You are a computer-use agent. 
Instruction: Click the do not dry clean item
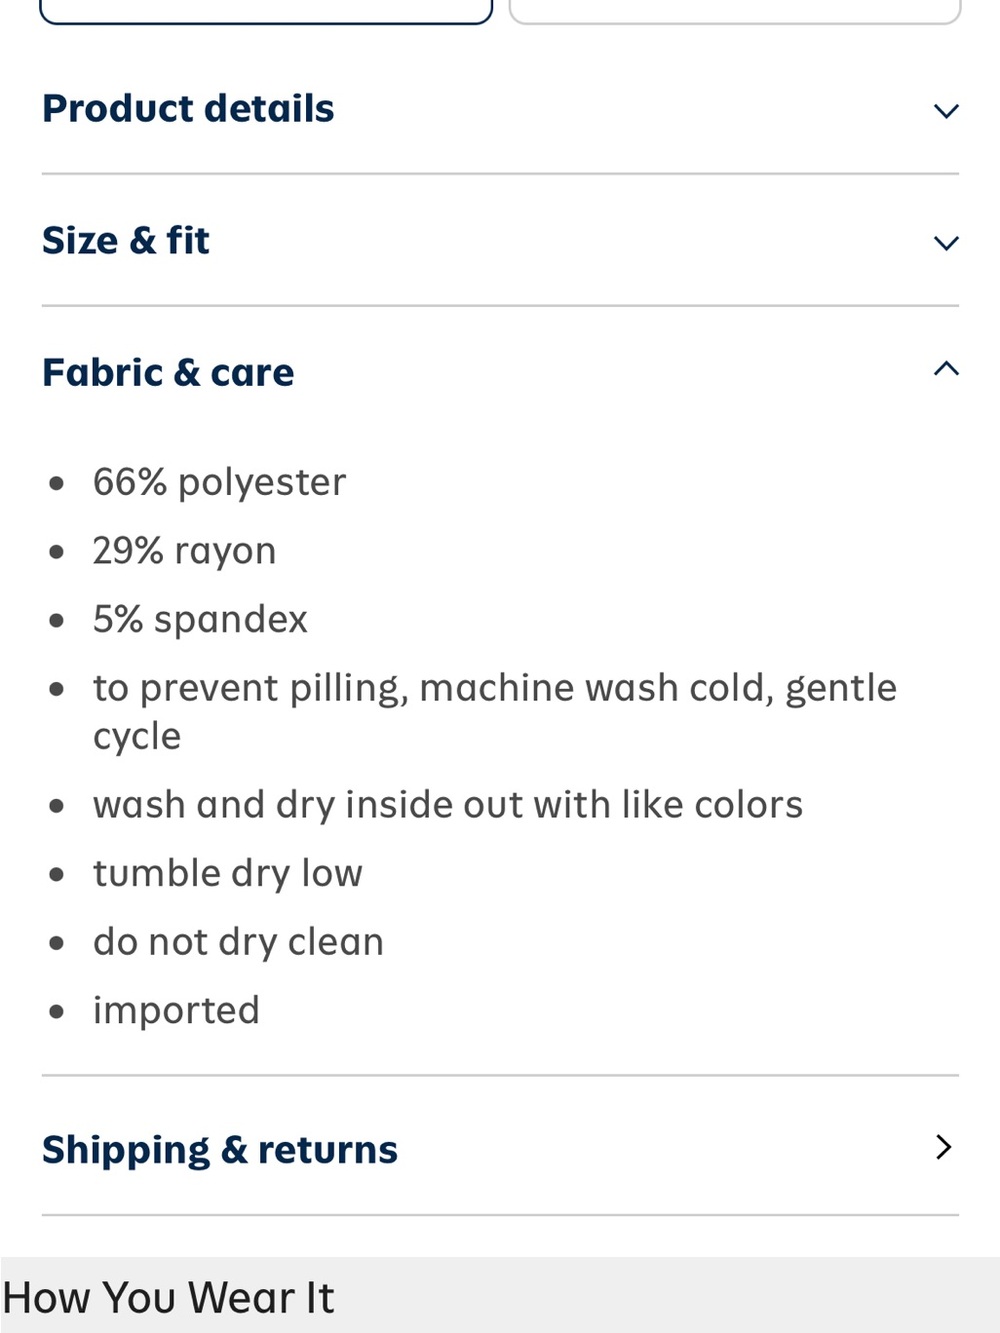click(x=238, y=942)
